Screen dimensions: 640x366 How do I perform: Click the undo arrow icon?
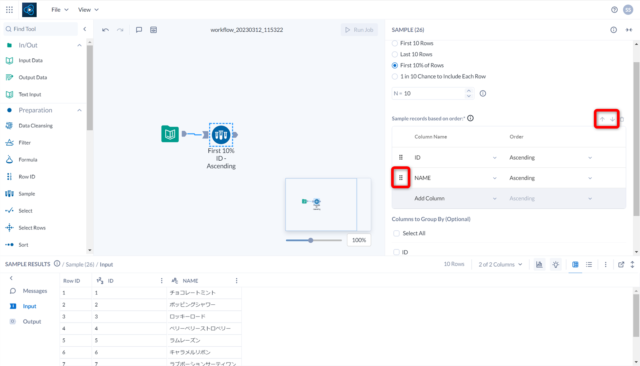pyautogui.click(x=105, y=30)
